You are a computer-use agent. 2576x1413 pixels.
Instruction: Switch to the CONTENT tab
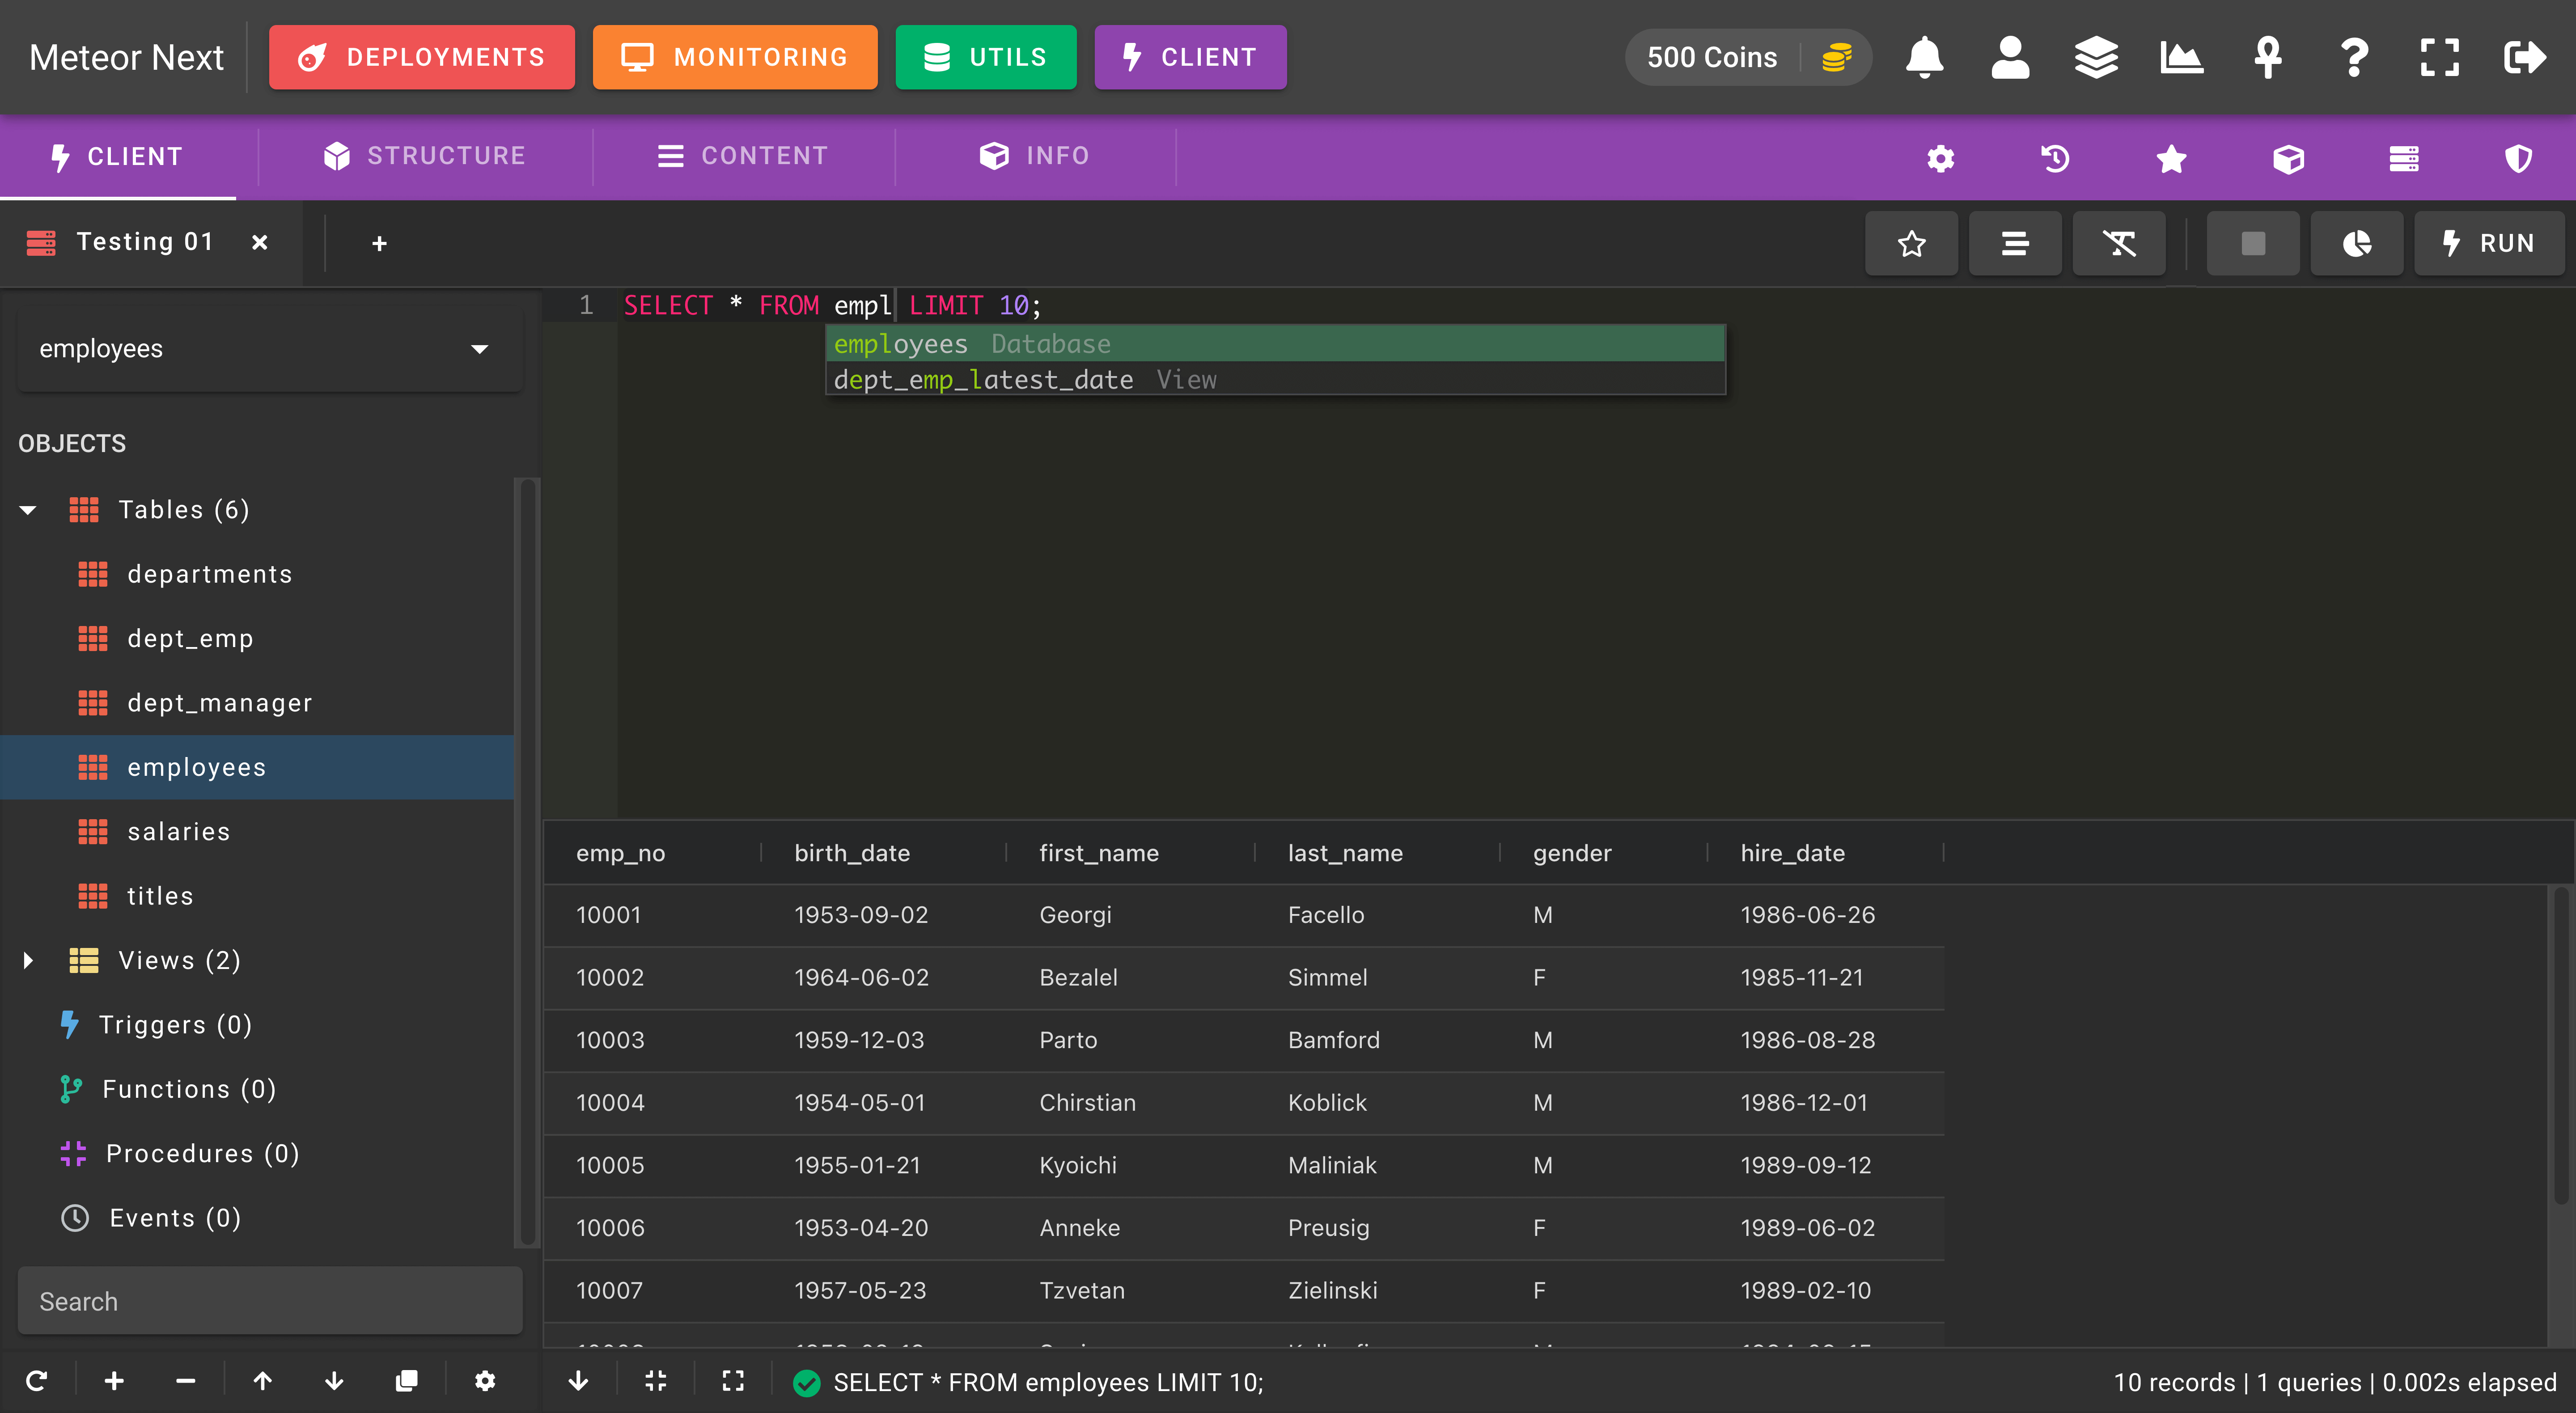pos(743,156)
